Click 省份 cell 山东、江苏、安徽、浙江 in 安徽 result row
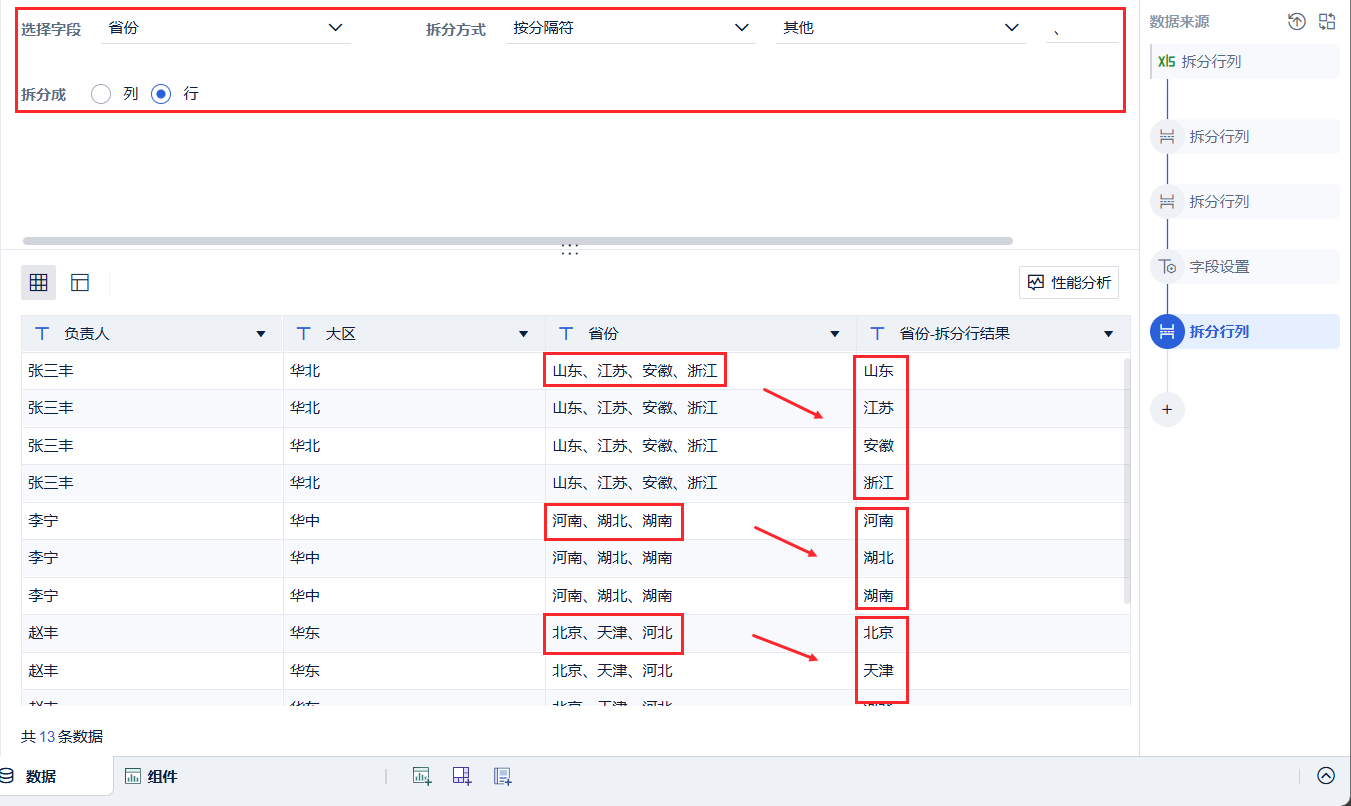1351x806 pixels. 700,445
